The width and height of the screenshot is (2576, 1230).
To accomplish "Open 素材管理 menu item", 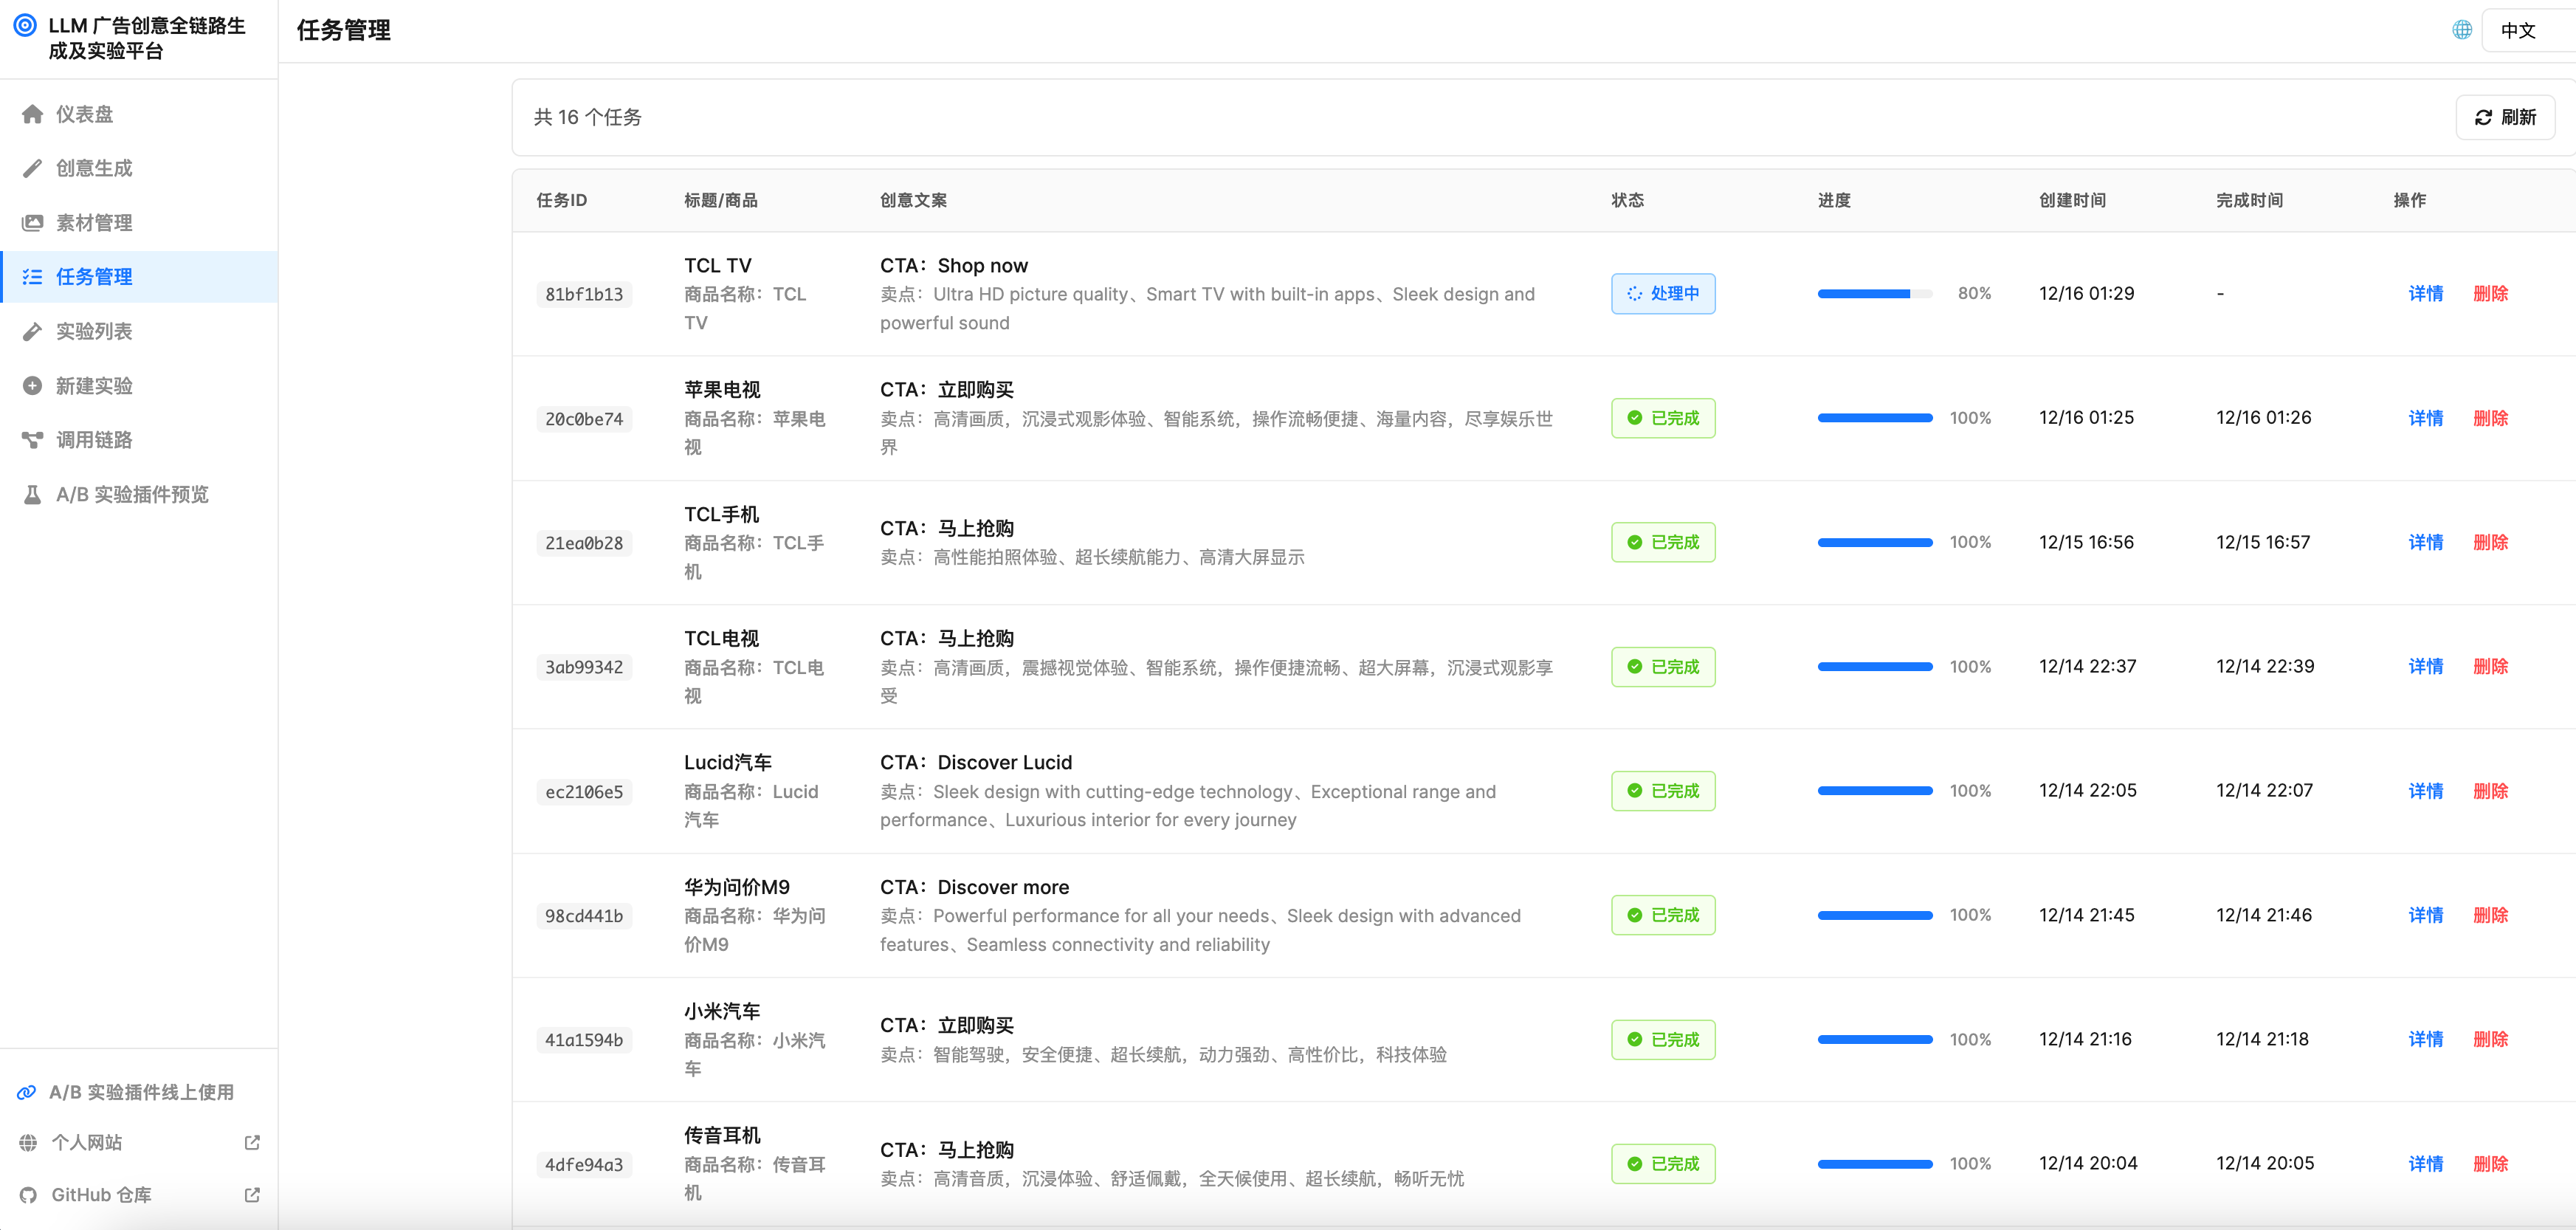I will 139,222.
